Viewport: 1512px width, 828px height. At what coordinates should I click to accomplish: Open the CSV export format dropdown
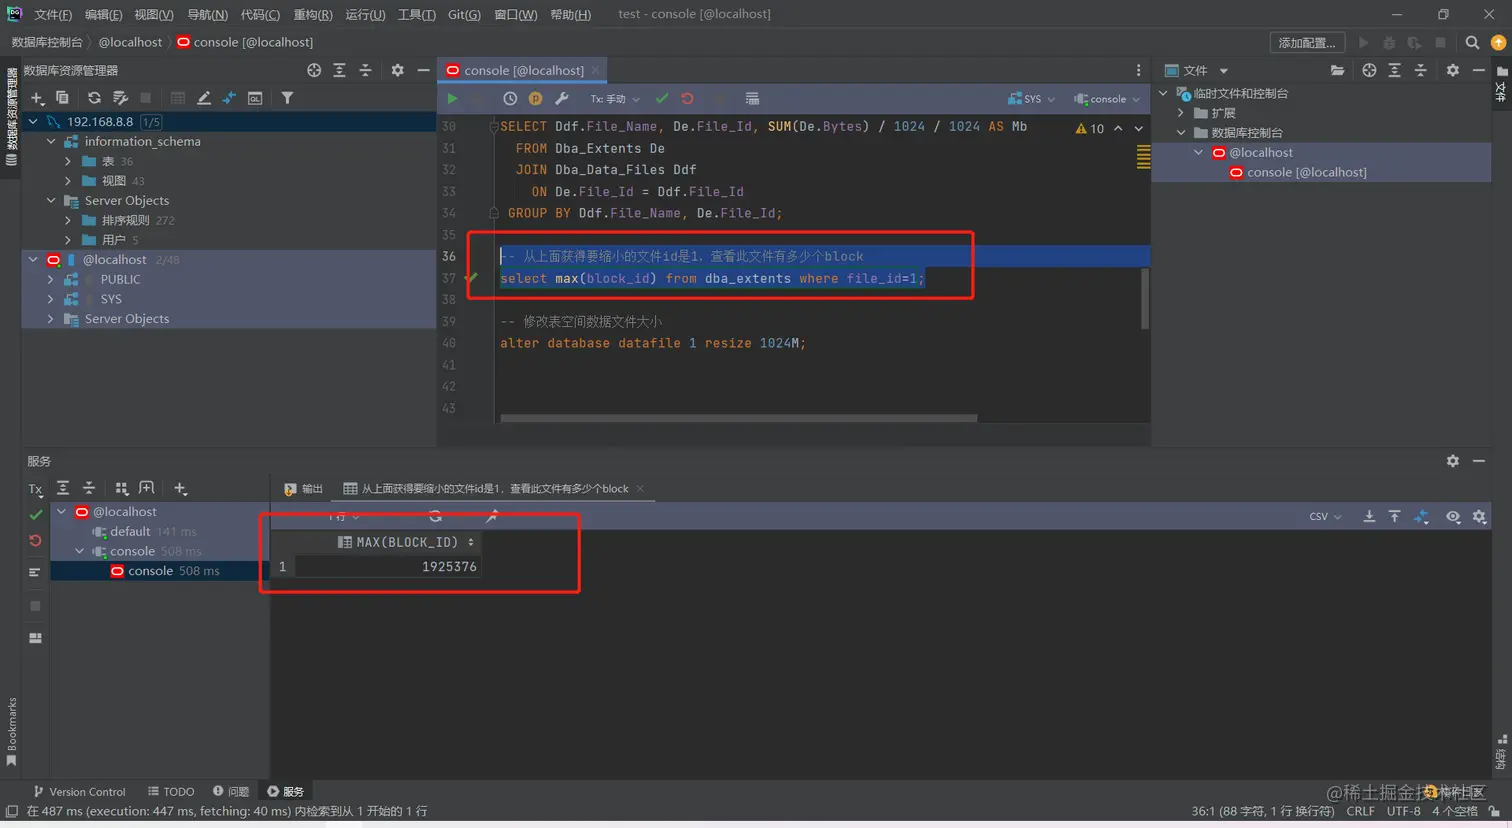pyautogui.click(x=1325, y=517)
